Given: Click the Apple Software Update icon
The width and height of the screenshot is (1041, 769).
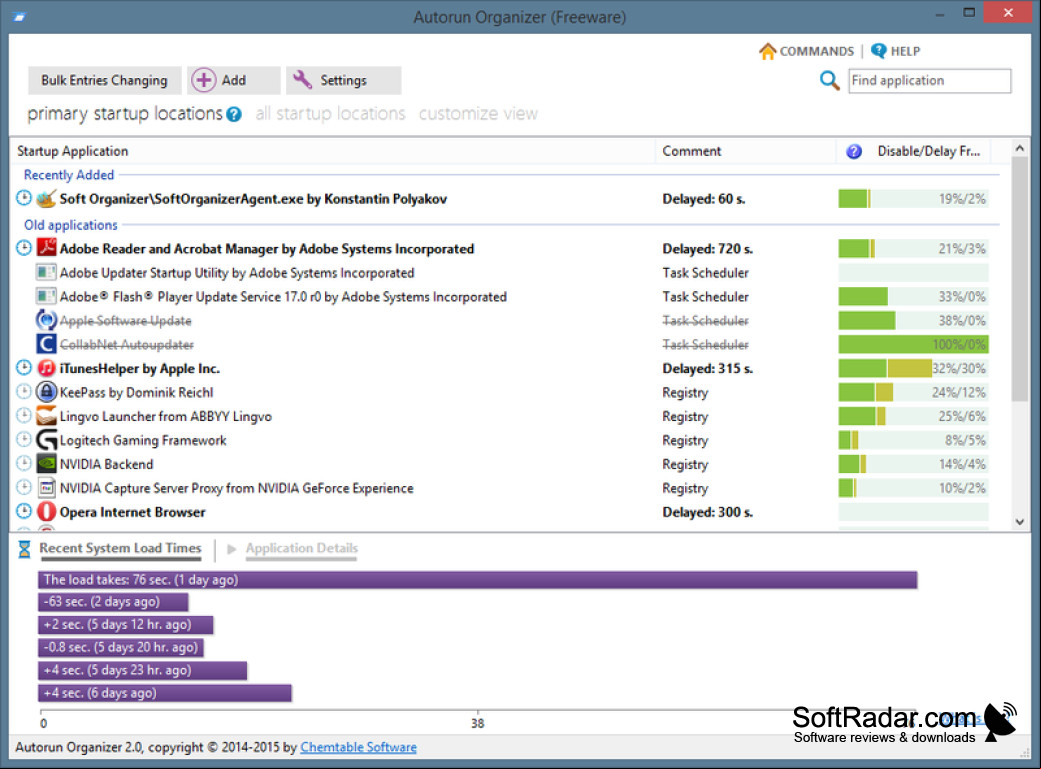Looking at the screenshot, I should tap(46, 320).
